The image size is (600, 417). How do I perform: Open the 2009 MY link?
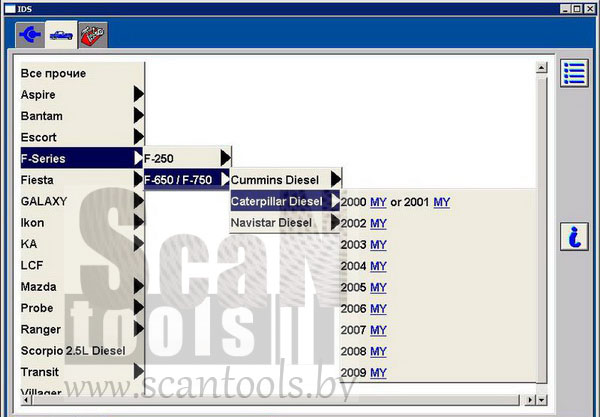pos(378,373)
